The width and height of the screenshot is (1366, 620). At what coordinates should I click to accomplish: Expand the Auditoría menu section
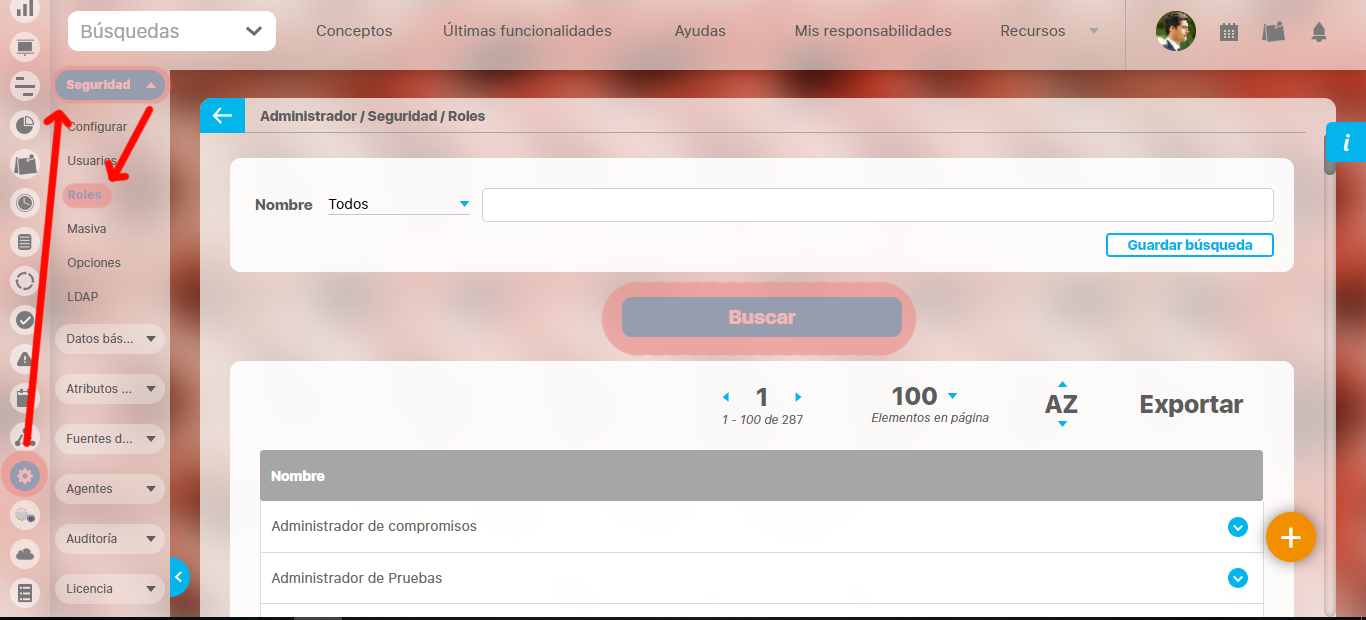110,539
